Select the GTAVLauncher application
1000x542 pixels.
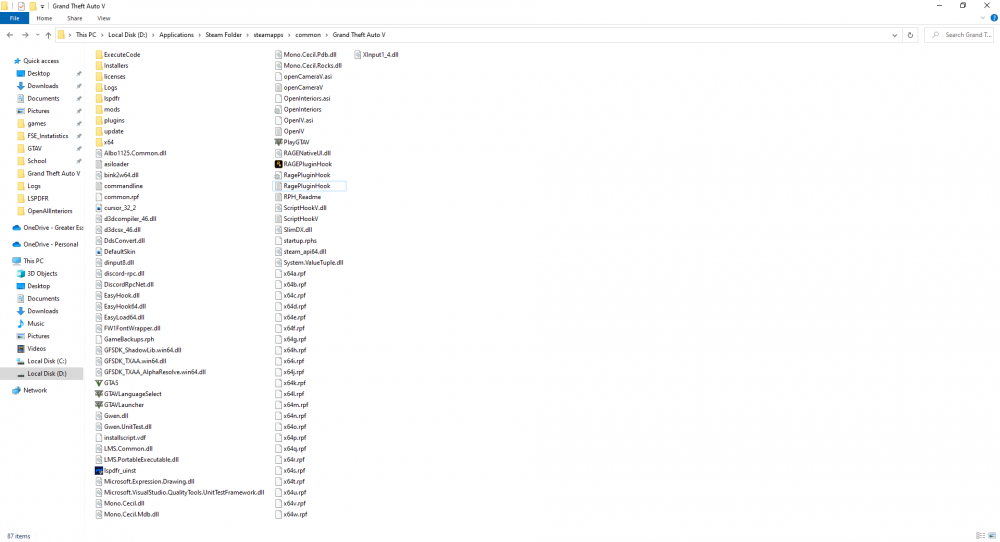119,405
